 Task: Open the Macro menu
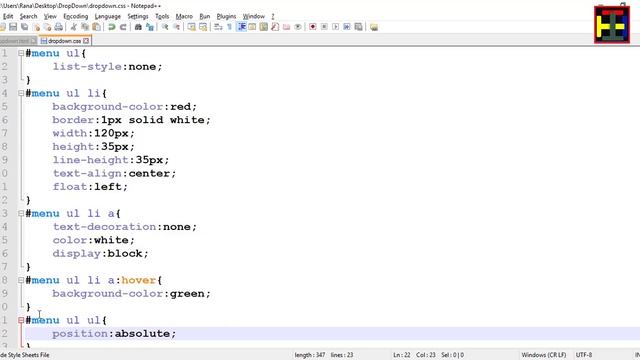click(x=184, y=16)
